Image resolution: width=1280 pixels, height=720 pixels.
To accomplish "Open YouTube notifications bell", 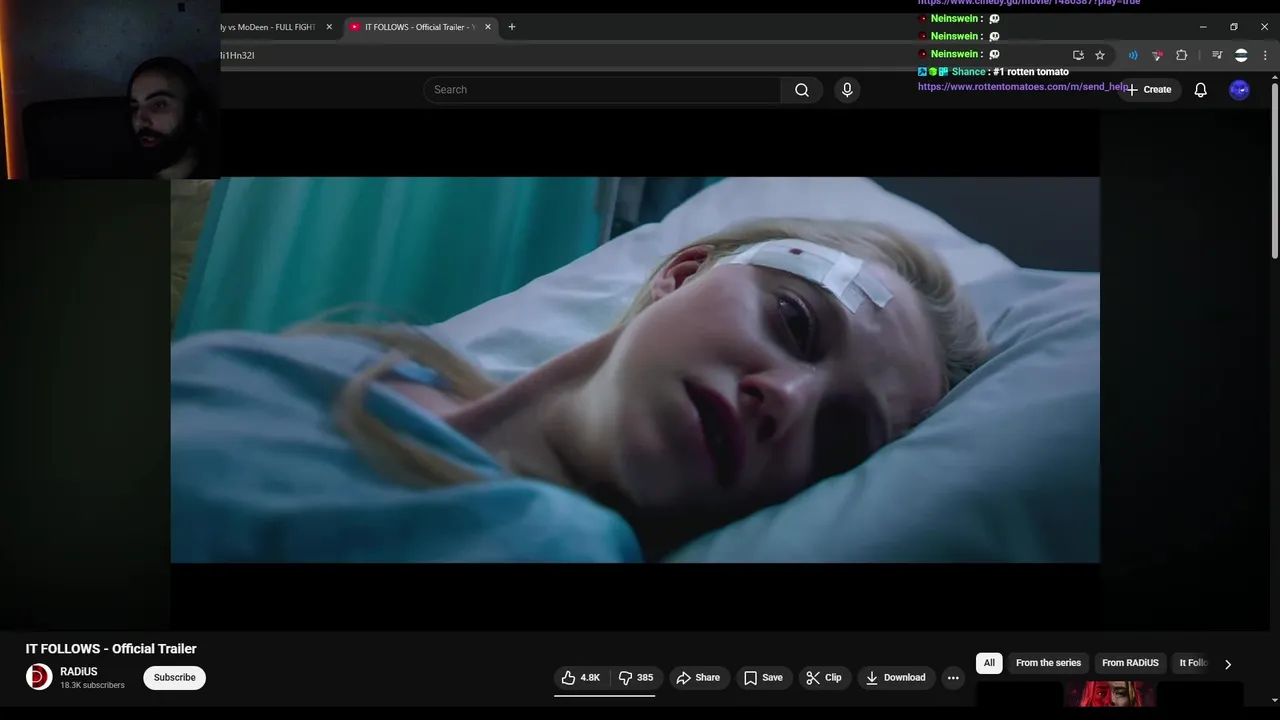I will pos(1201,90).
